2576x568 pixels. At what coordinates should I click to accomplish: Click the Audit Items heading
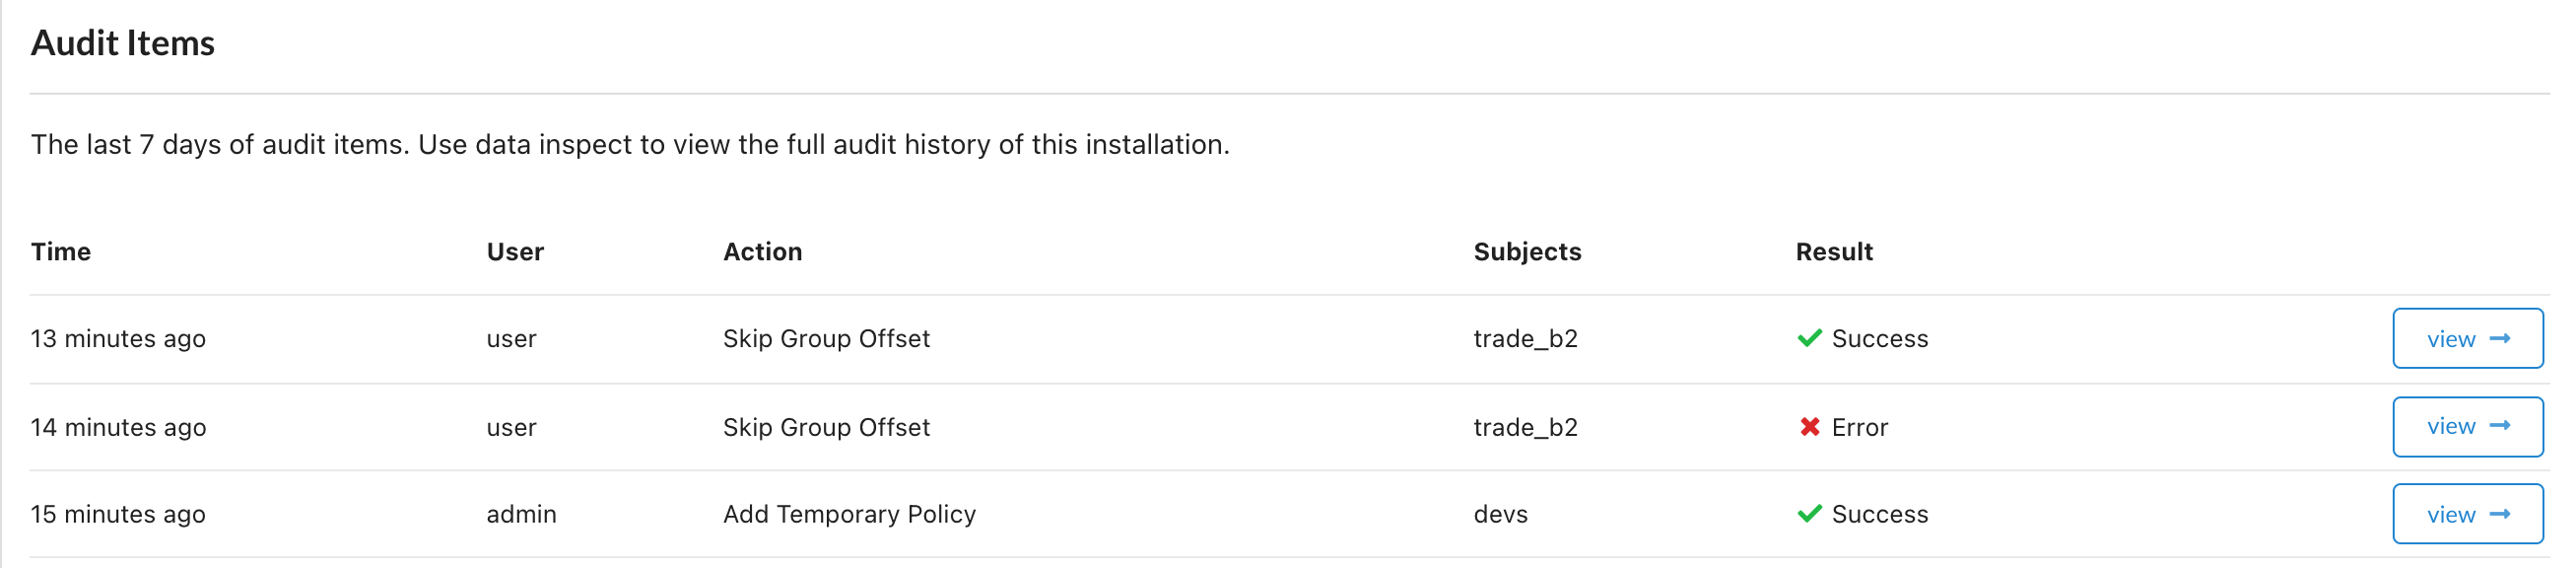[x=123, y=43]
